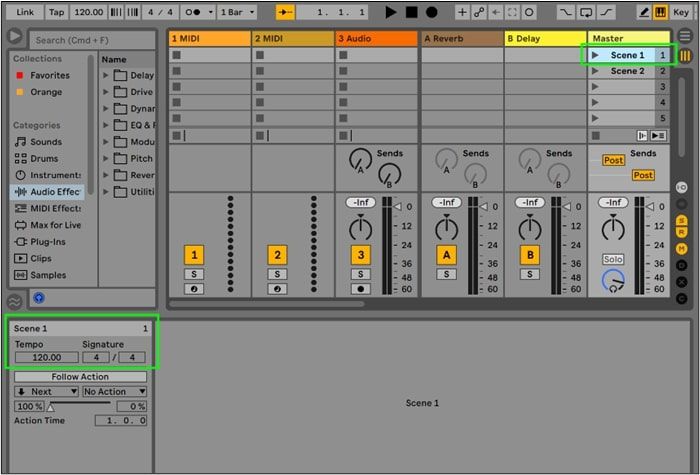Tap tempo with the Tap button

pyautogui.click(x=57, y=12)
